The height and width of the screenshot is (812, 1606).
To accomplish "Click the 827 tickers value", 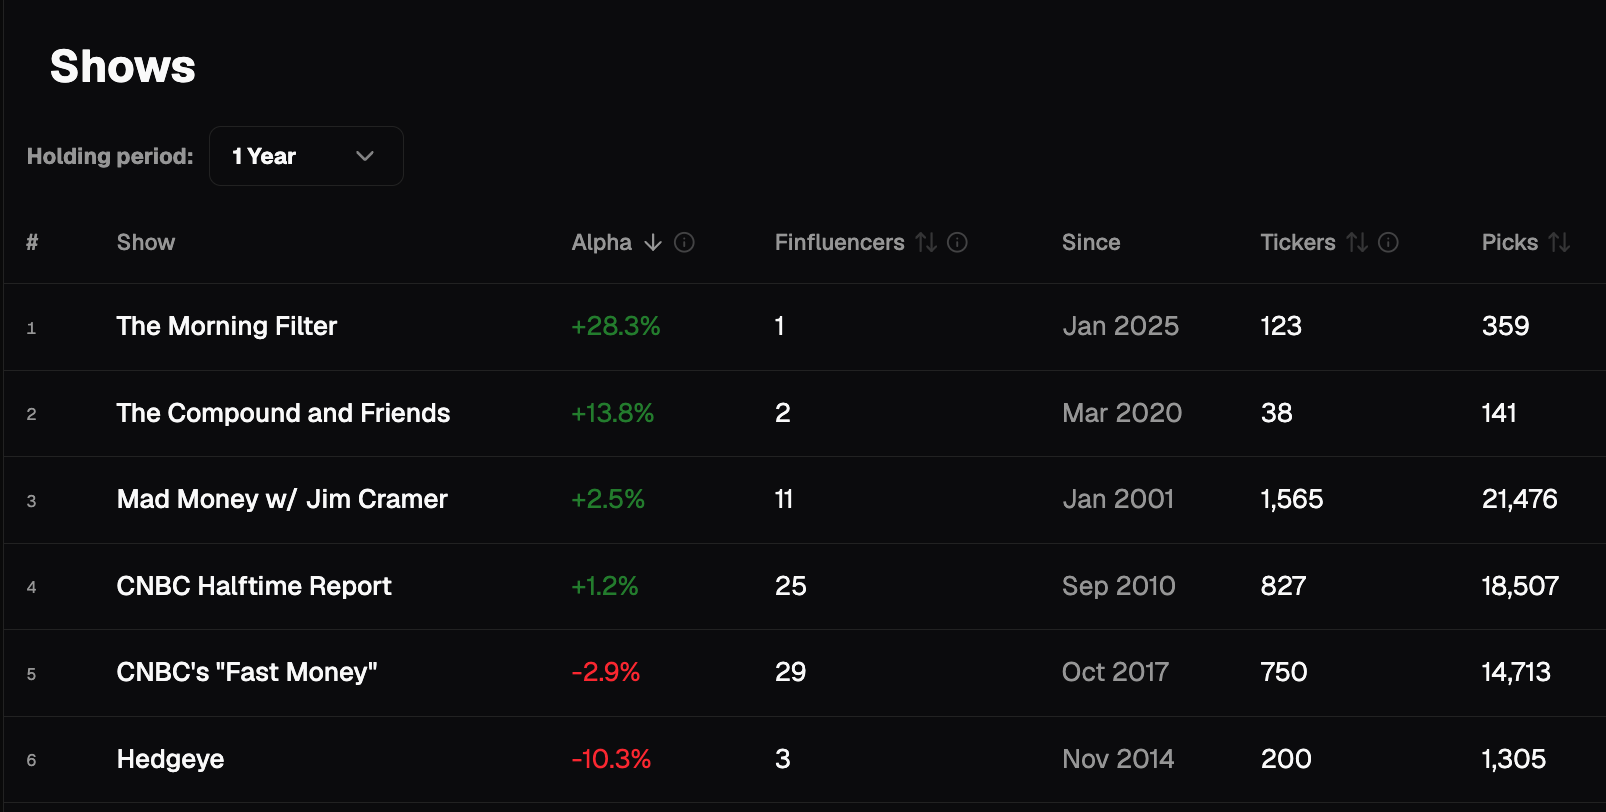I will click(x=1283, y=586).
